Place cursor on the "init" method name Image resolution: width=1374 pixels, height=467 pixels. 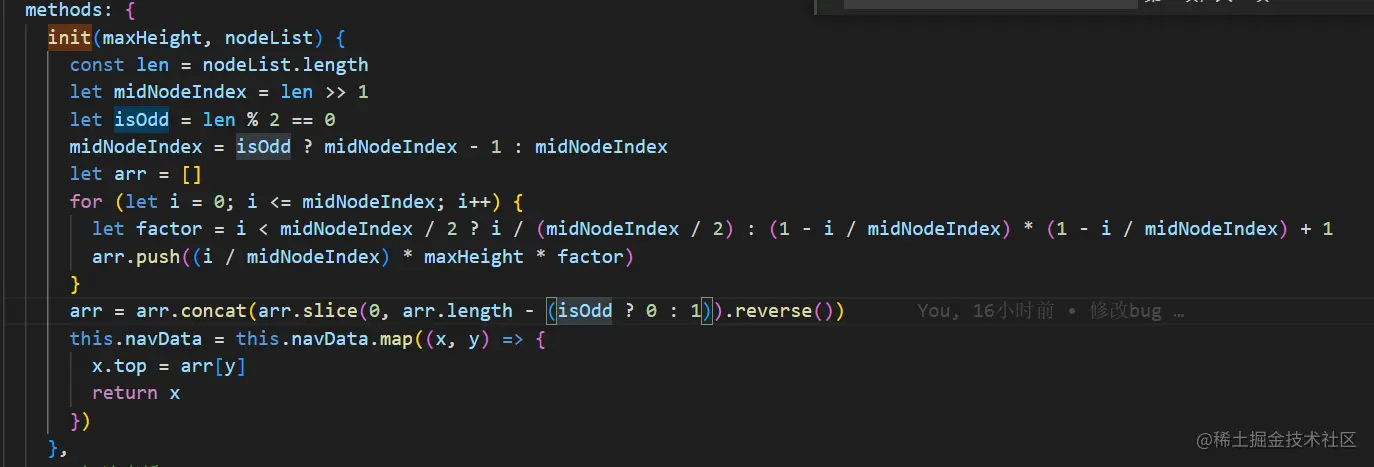(x=70, y=38)
